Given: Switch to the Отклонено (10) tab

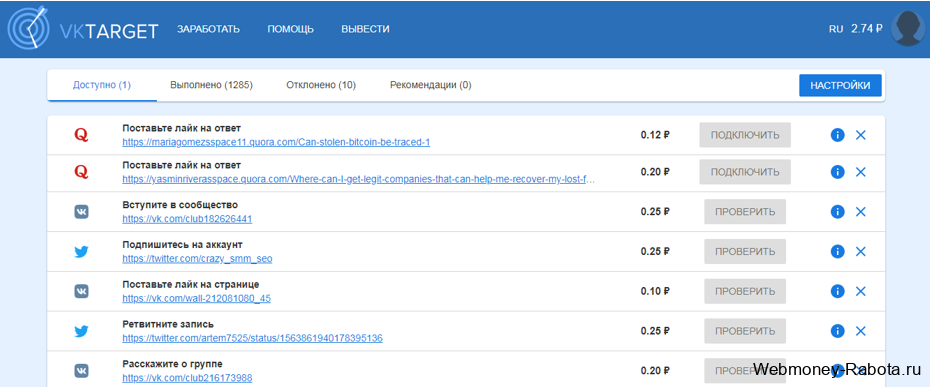Looking at the screenshot, I should [x=321, y=85].
